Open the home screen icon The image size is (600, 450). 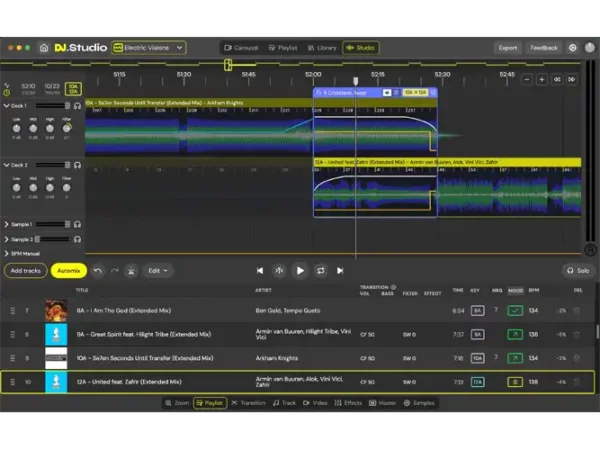pos(44,48)
